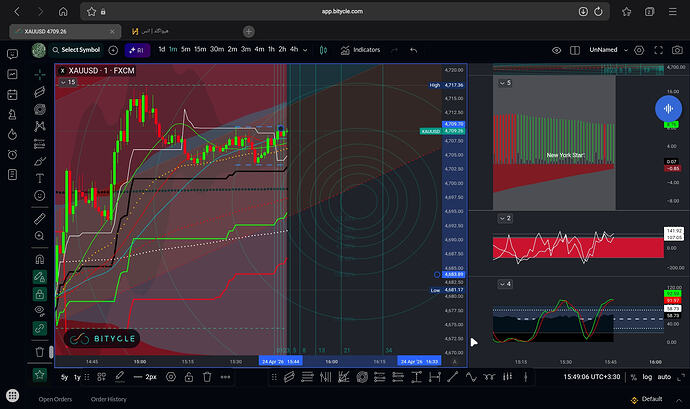Screen dimensions: 690x409
Task: Enter fullscreen mode icon
Action: (658, 50)
